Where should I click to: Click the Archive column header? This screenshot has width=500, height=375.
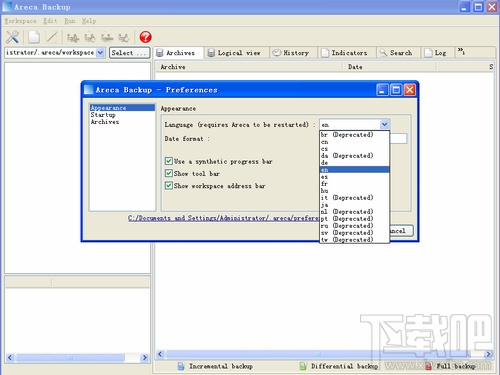point(249,67)
